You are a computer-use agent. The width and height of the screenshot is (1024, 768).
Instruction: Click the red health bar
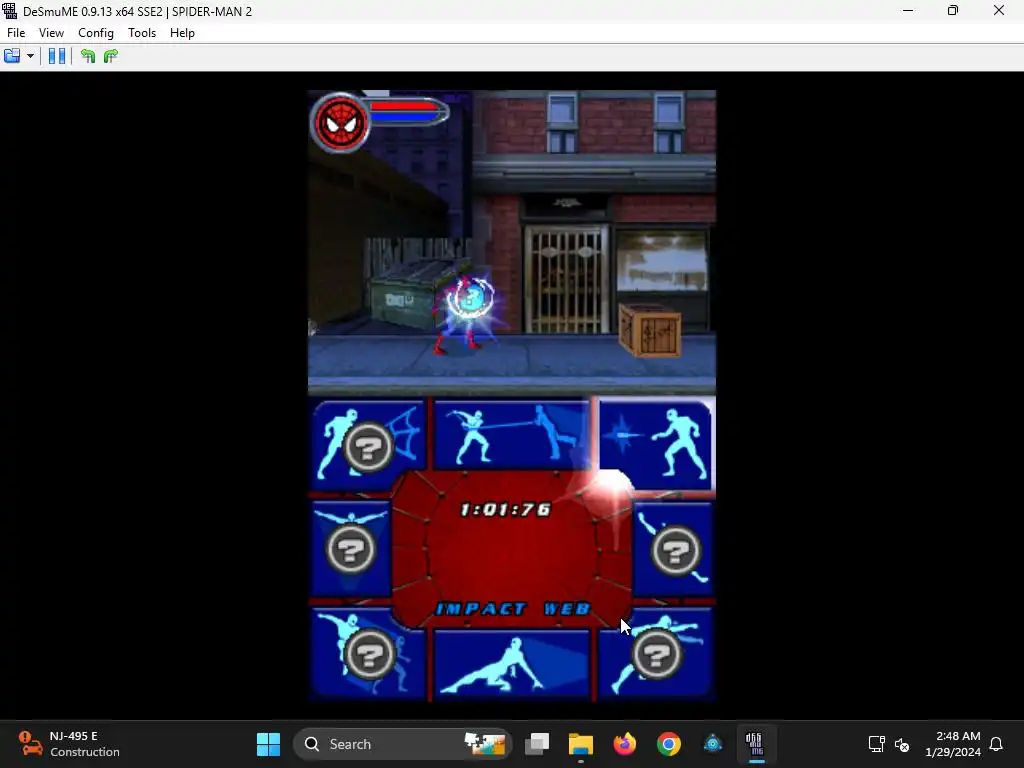[405, 105]
